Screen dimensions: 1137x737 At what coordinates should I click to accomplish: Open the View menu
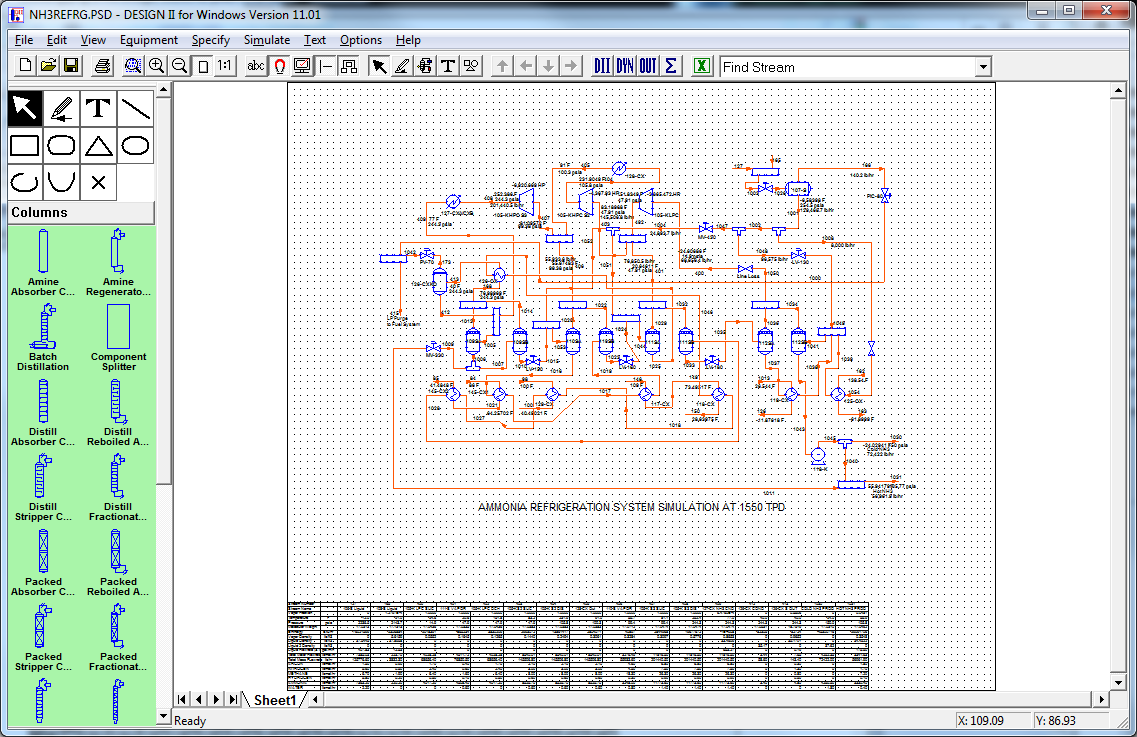[x=93, y=40]
